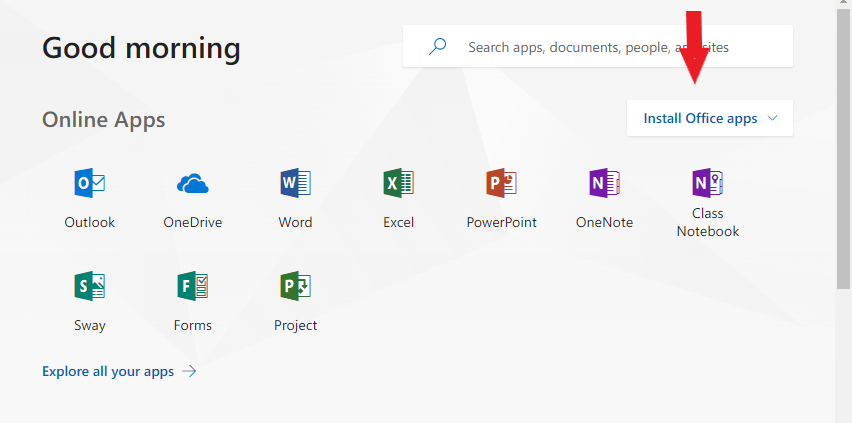
Task: Click the Install Office apps chevron
Action: tap(773, 119)
